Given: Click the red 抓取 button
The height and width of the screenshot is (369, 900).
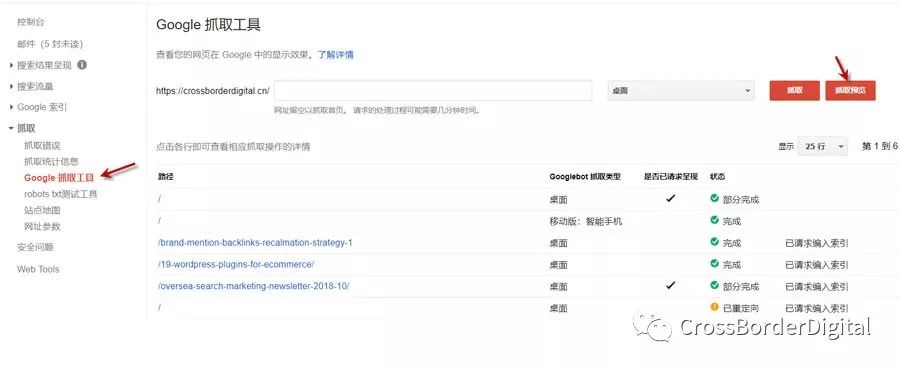Looking at the screenshot, I should 794,91.
